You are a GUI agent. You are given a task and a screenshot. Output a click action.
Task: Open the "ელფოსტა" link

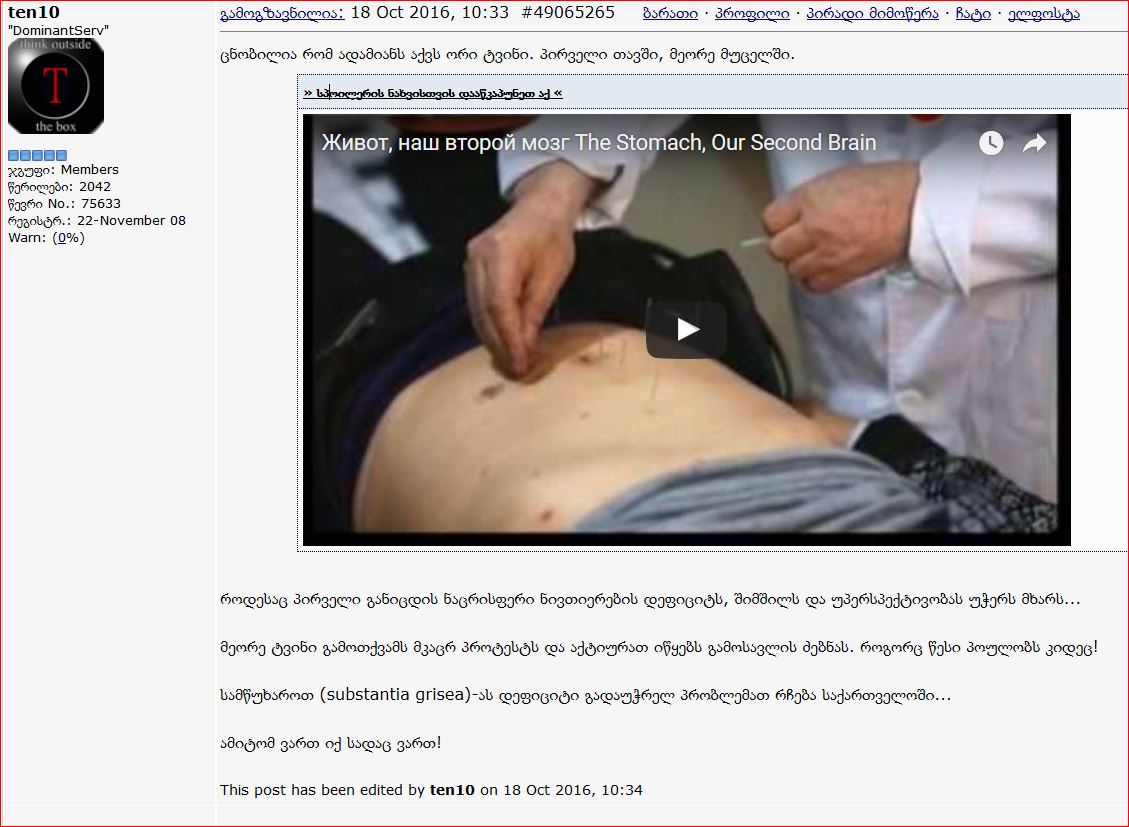tap(1043, 13)
